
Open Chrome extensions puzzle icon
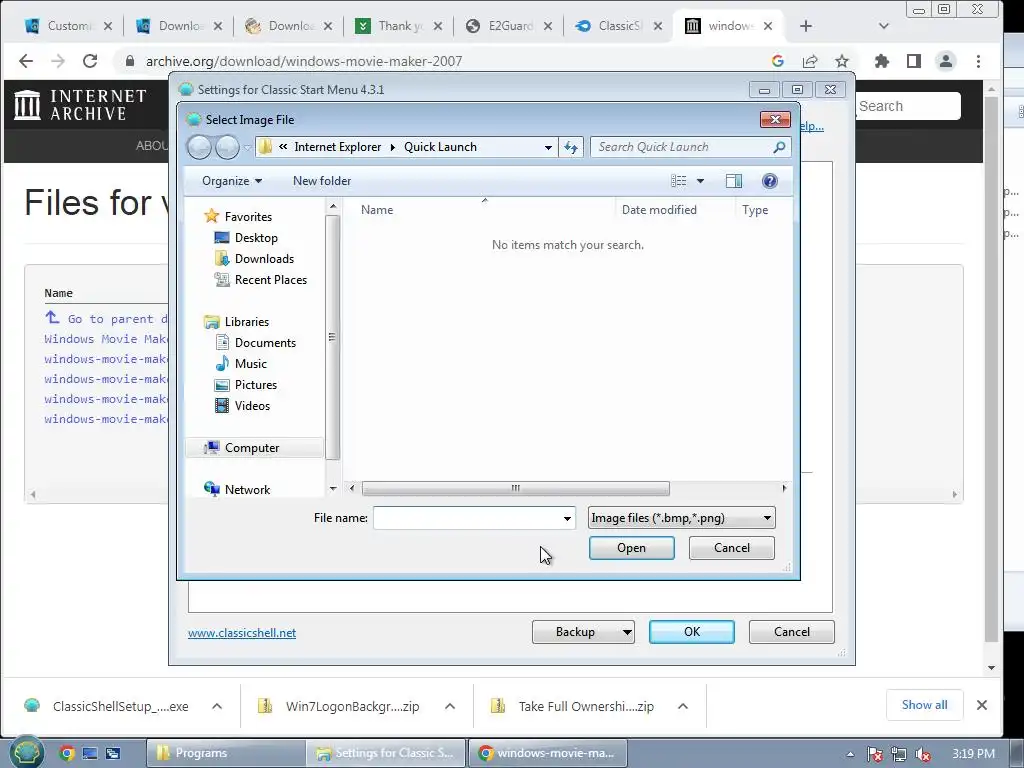[882, 61]
